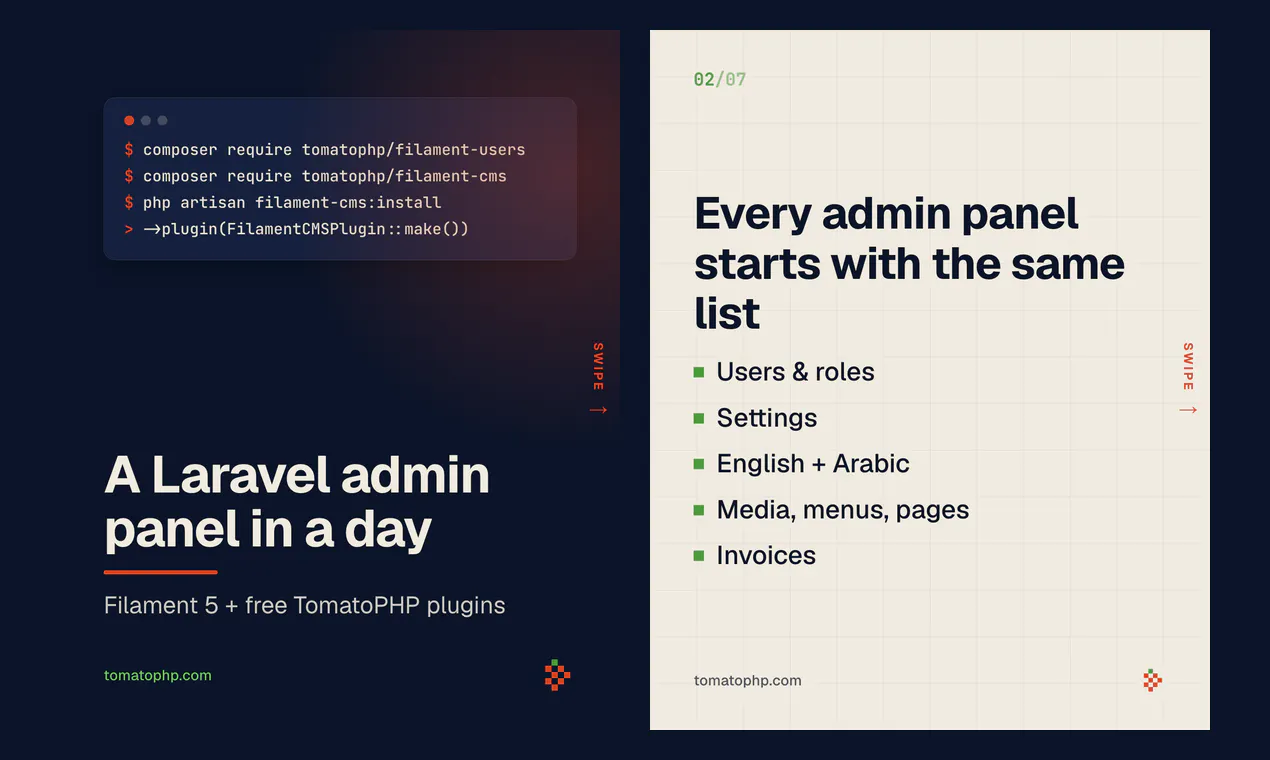1270x760 pixels.
Task: Click 'Filament 5 + free TomatoPHP plugins' subtitle
Action: [x=305, y=605]
